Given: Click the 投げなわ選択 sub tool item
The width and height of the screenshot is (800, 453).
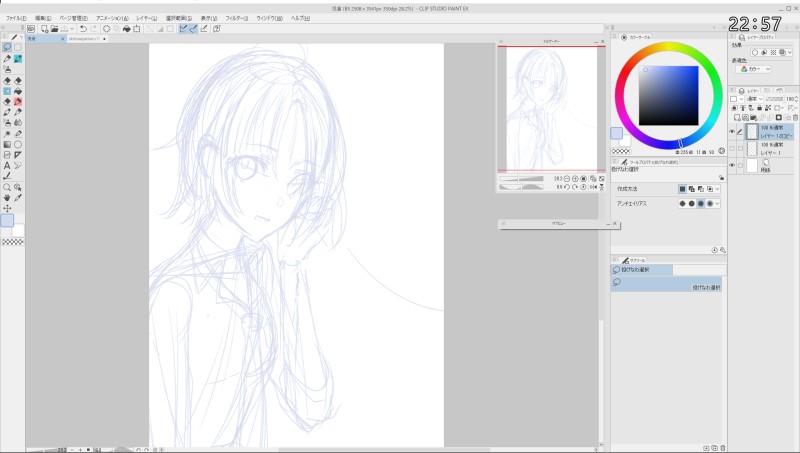Looking at the screenshot, I should tap(666, 284).
